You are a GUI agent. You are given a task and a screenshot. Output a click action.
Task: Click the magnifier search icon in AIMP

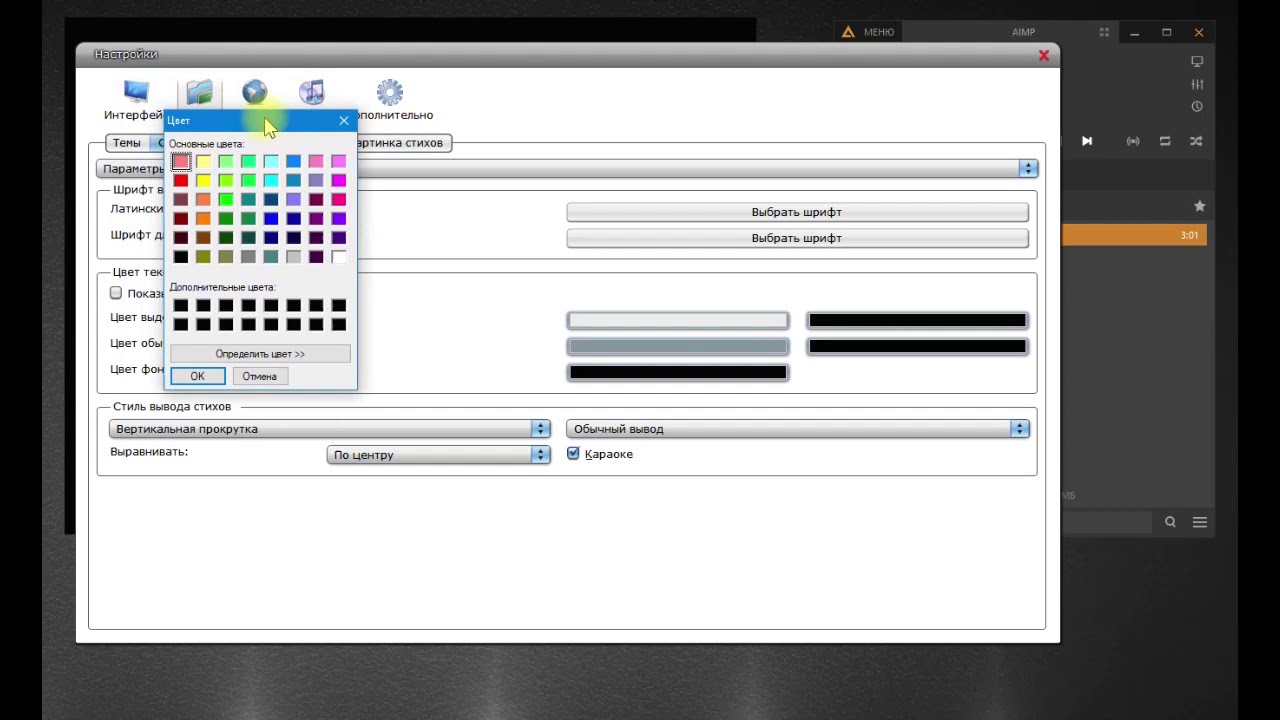tap(1170, 522)
